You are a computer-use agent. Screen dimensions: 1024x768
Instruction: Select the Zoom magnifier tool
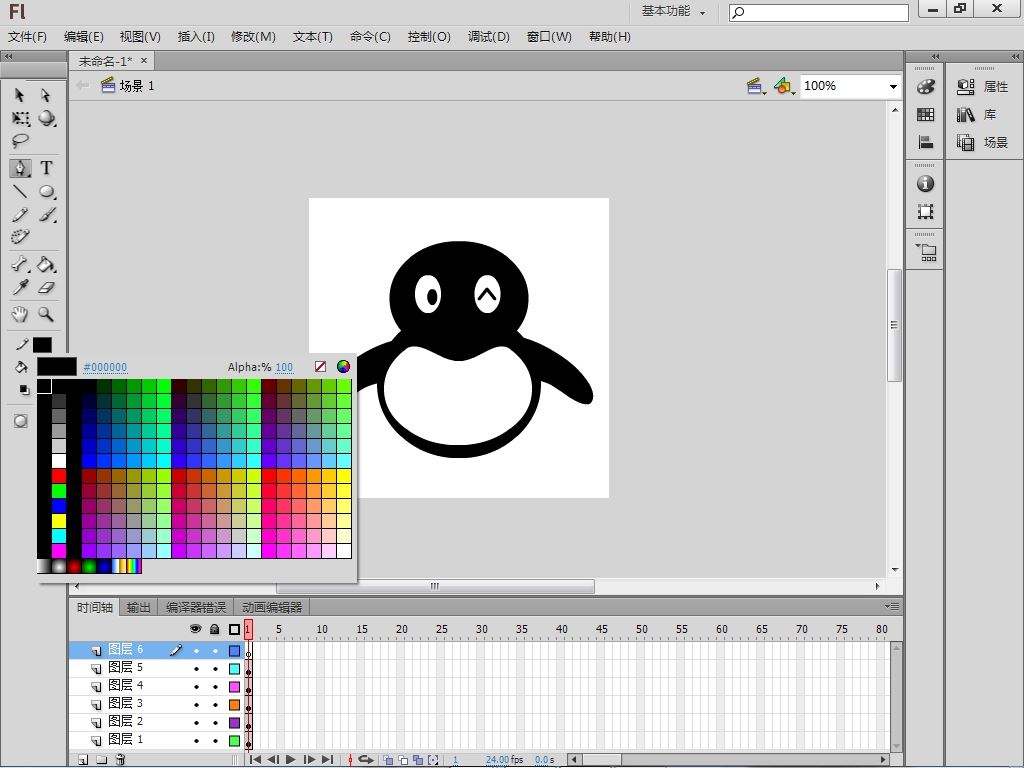[46, 314]
